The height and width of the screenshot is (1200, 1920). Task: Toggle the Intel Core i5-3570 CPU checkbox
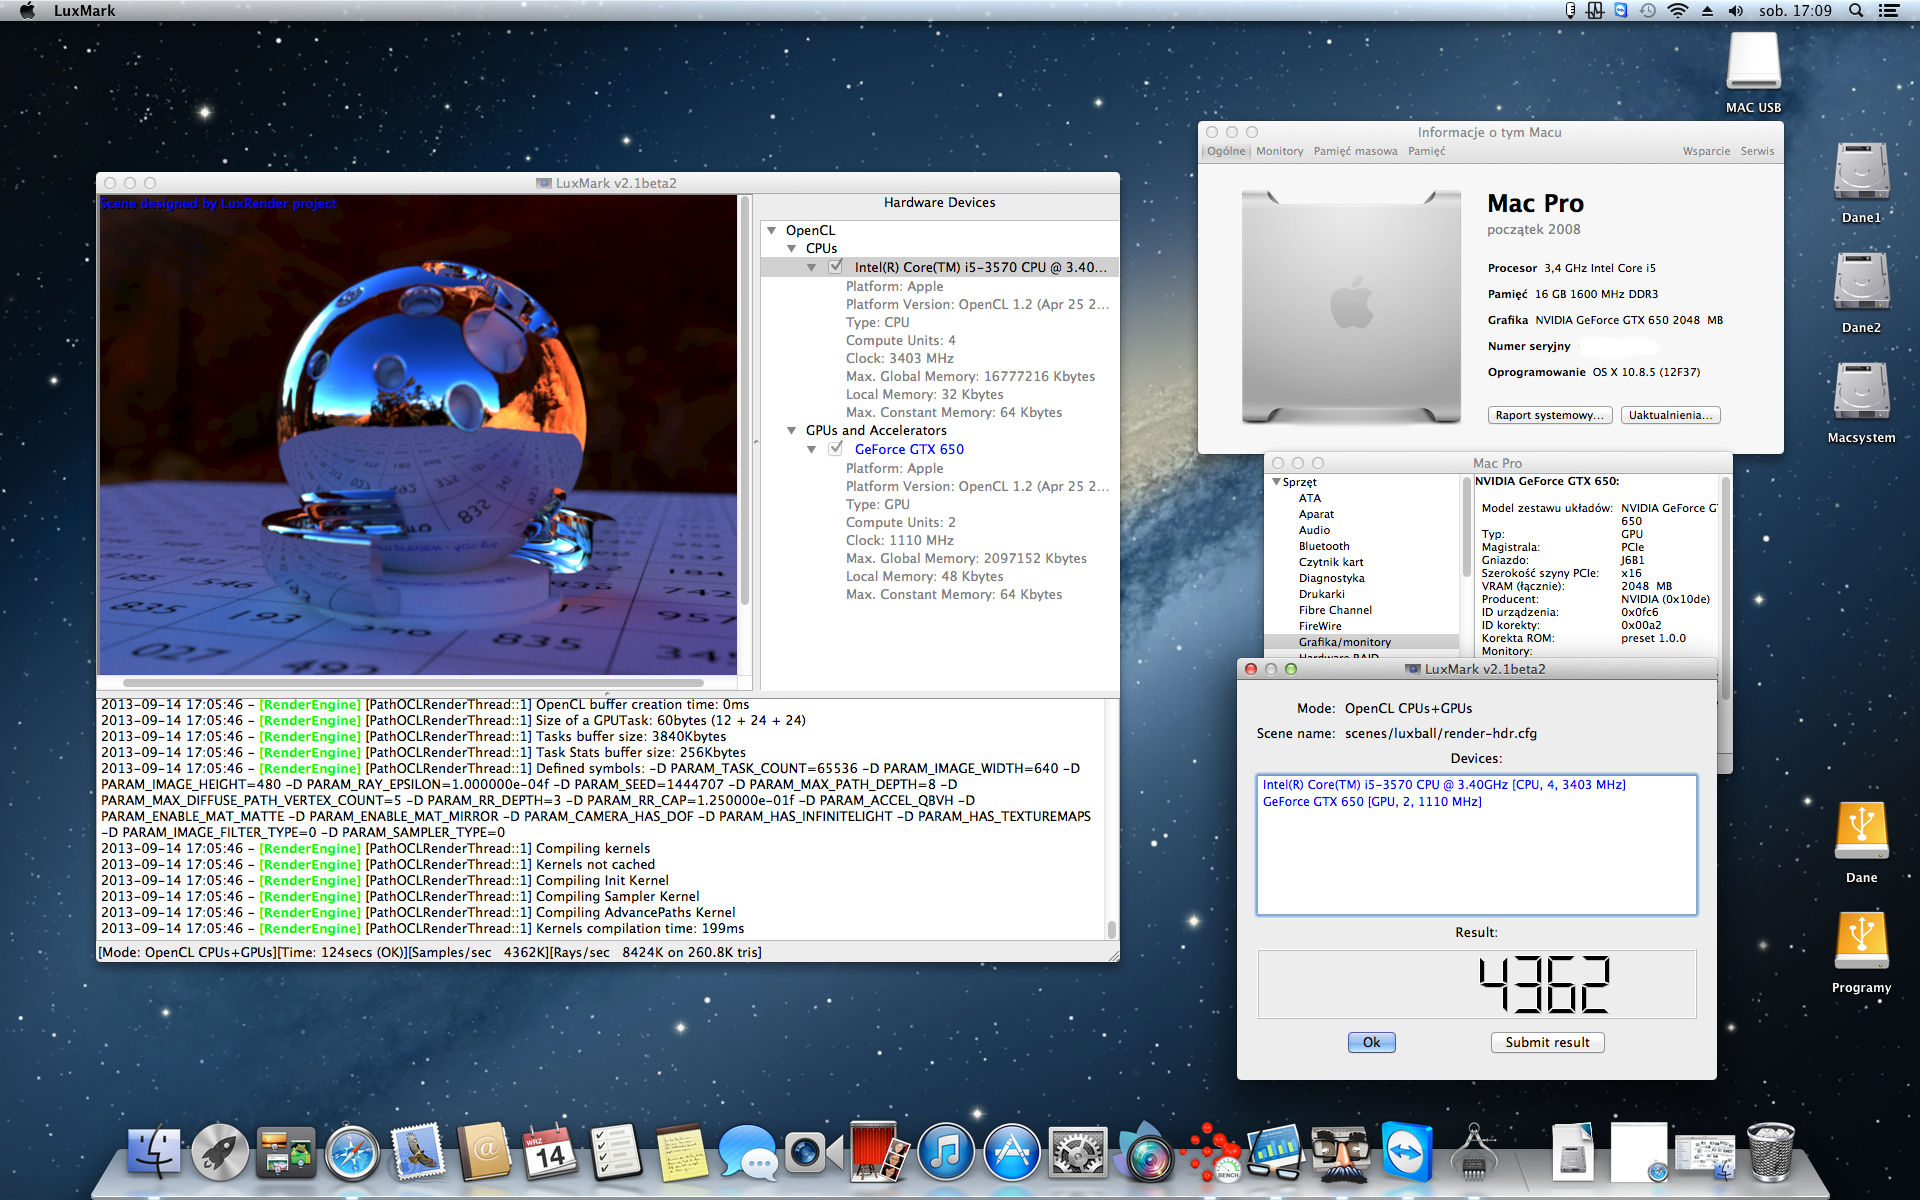[x=836, y=267]
